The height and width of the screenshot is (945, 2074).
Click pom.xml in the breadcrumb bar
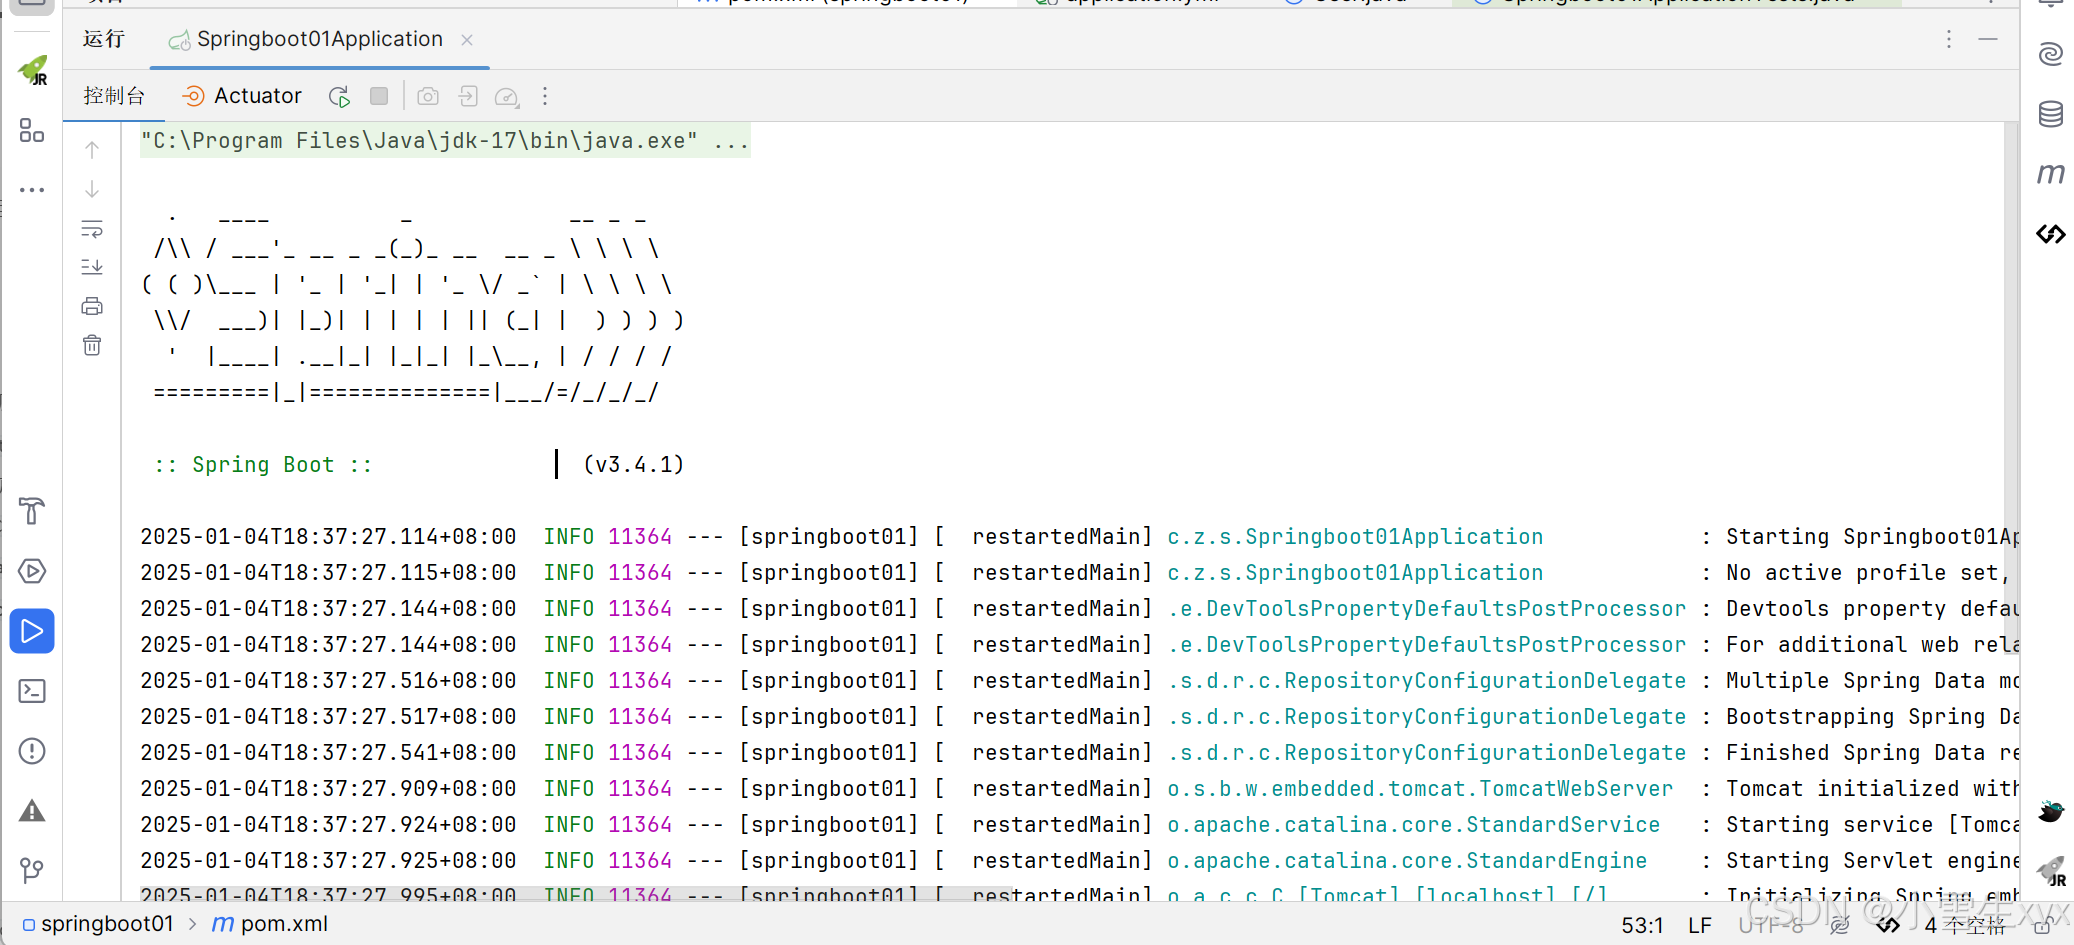pos(284,924)
